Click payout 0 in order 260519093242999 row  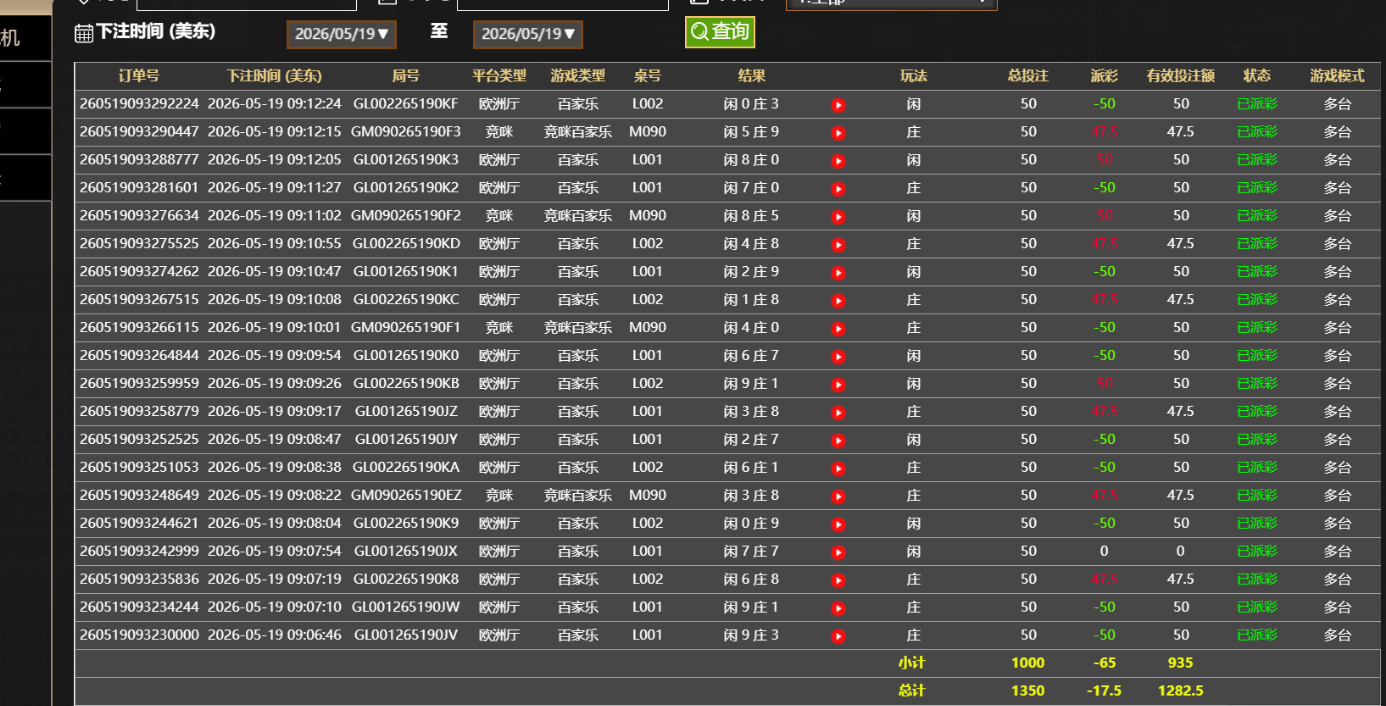click(1104, 552)
